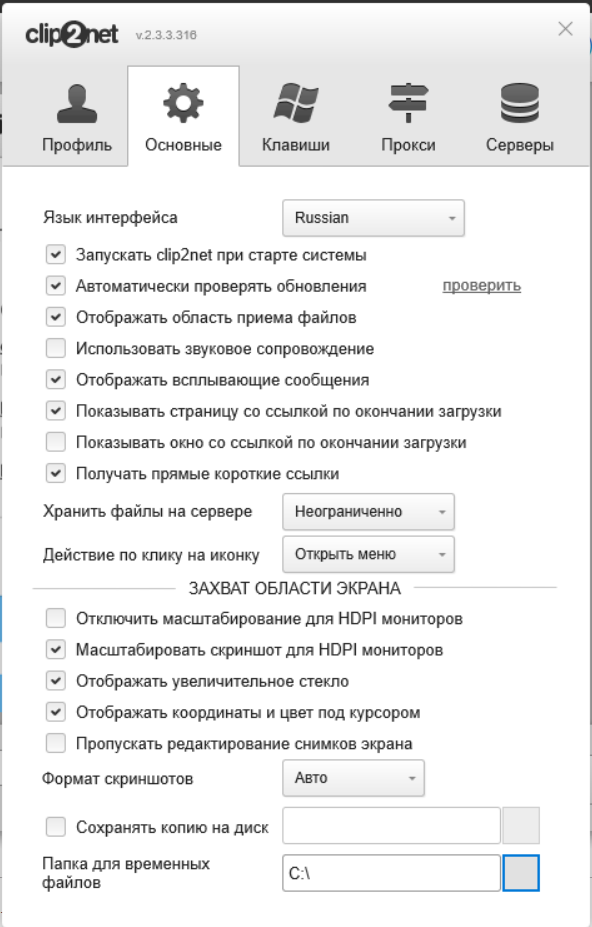
Task: Open the Прокси signpost icon
Action: point(408,103)
